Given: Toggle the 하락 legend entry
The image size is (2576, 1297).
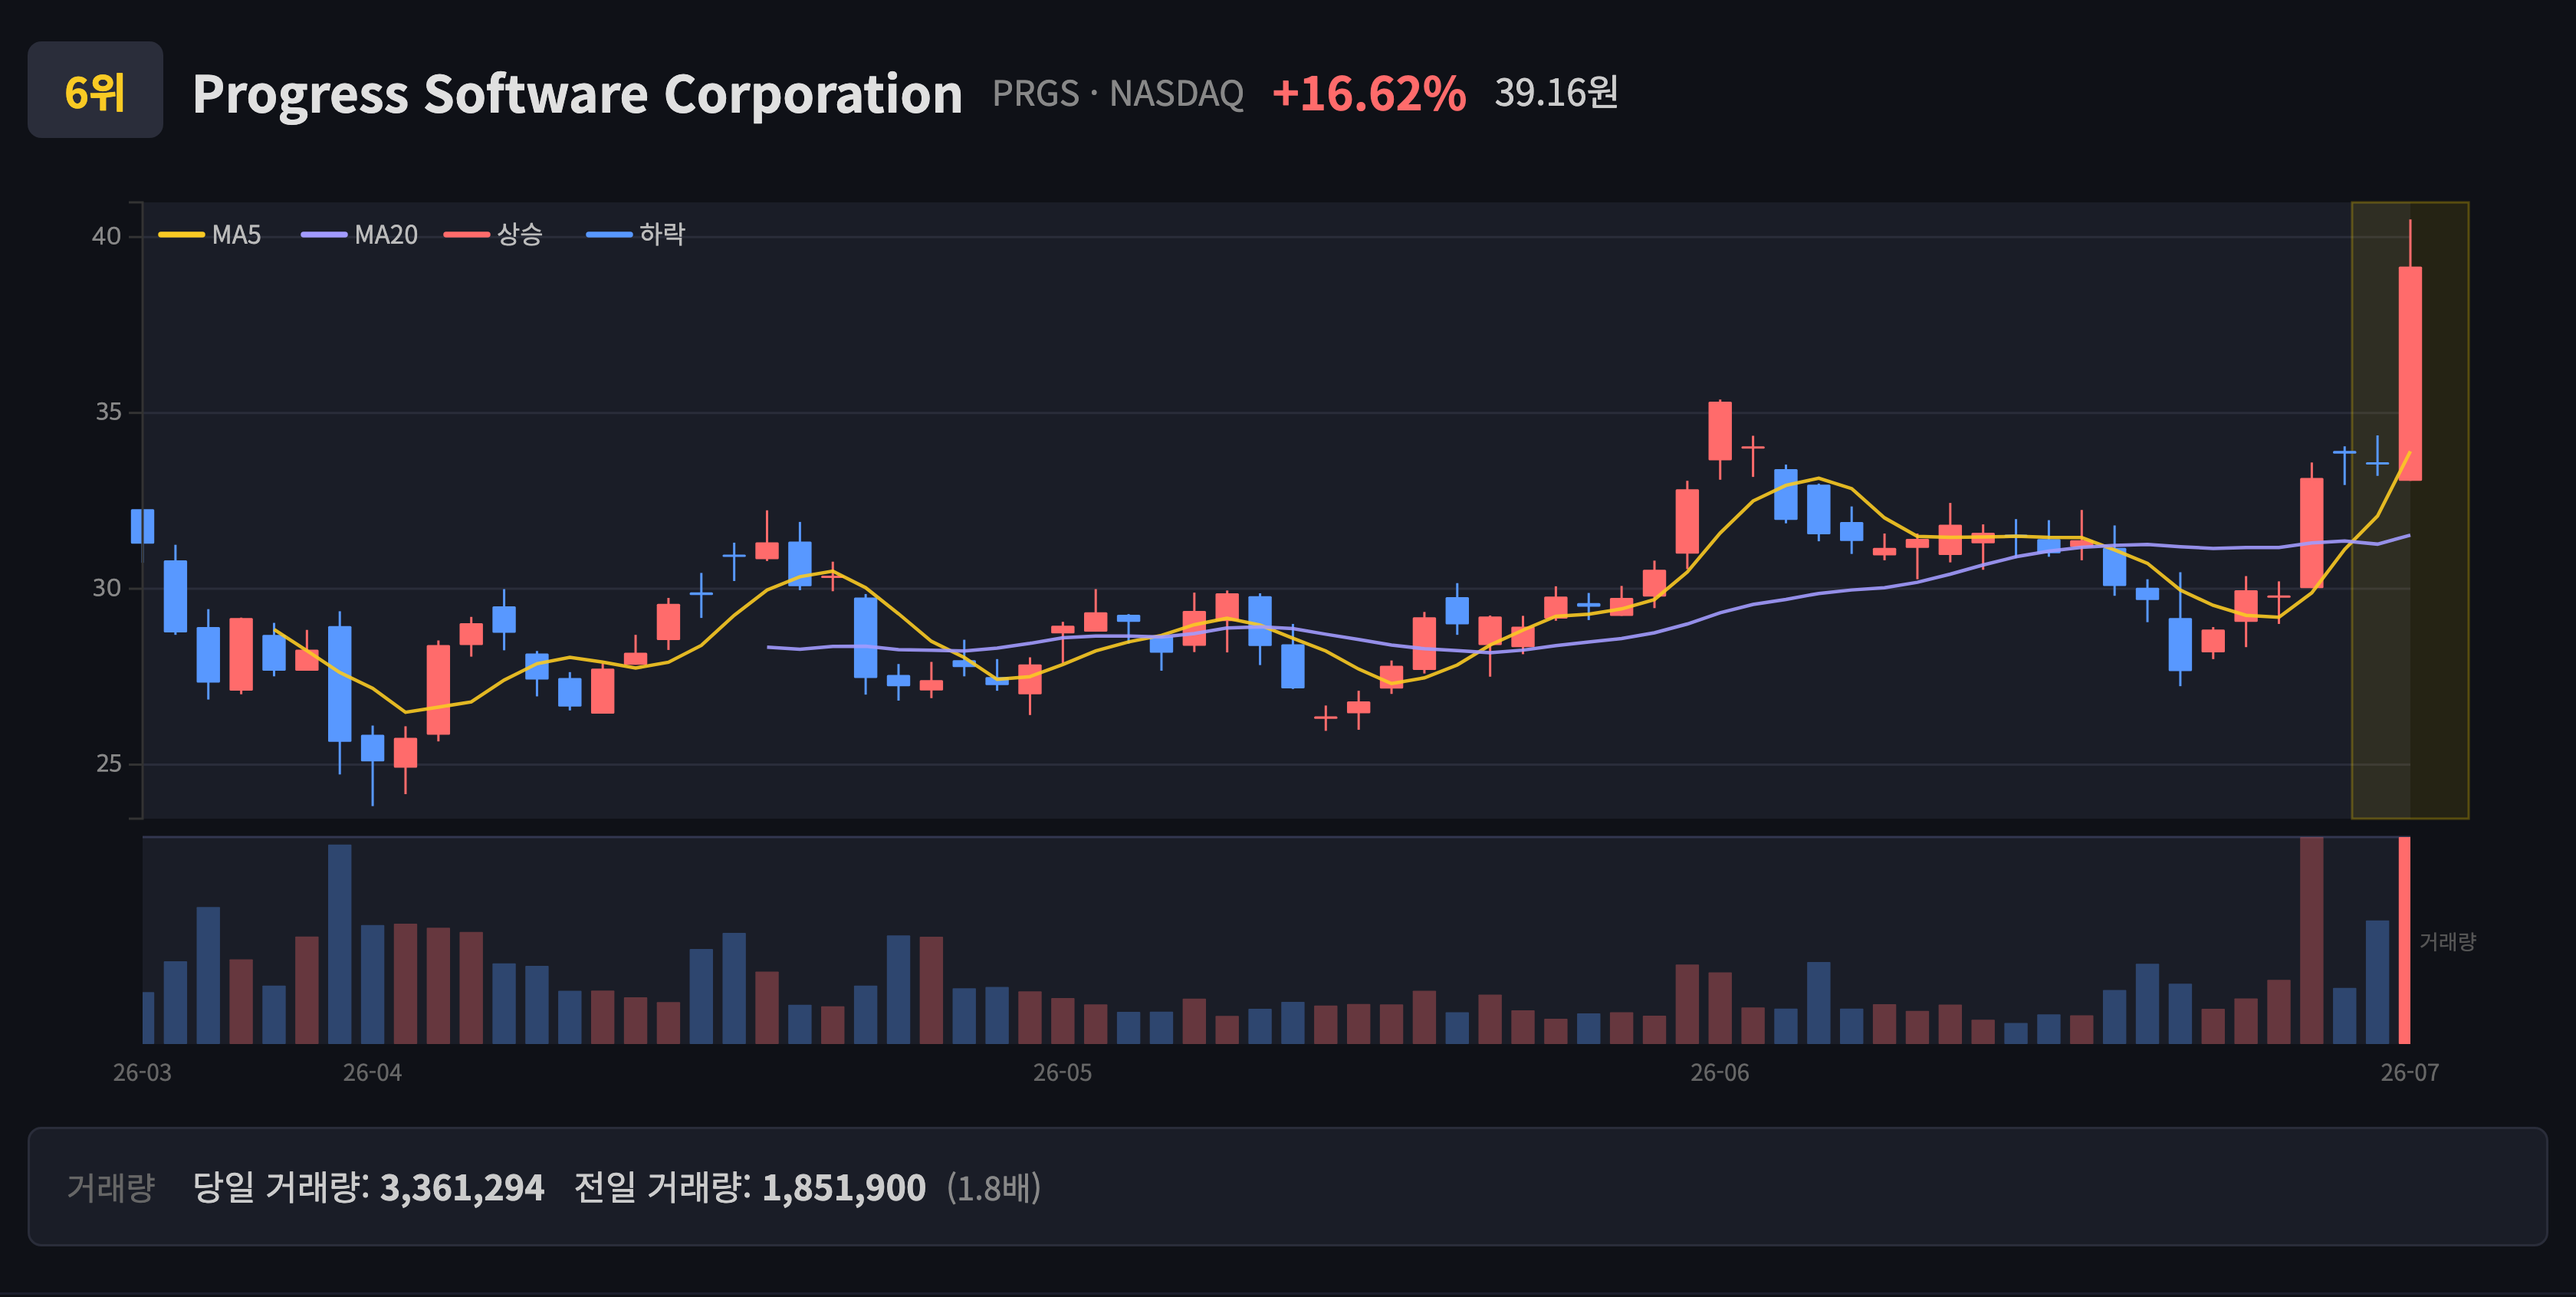Looking at the screenshot, I should pyautogui.click(x=636, y=235).
